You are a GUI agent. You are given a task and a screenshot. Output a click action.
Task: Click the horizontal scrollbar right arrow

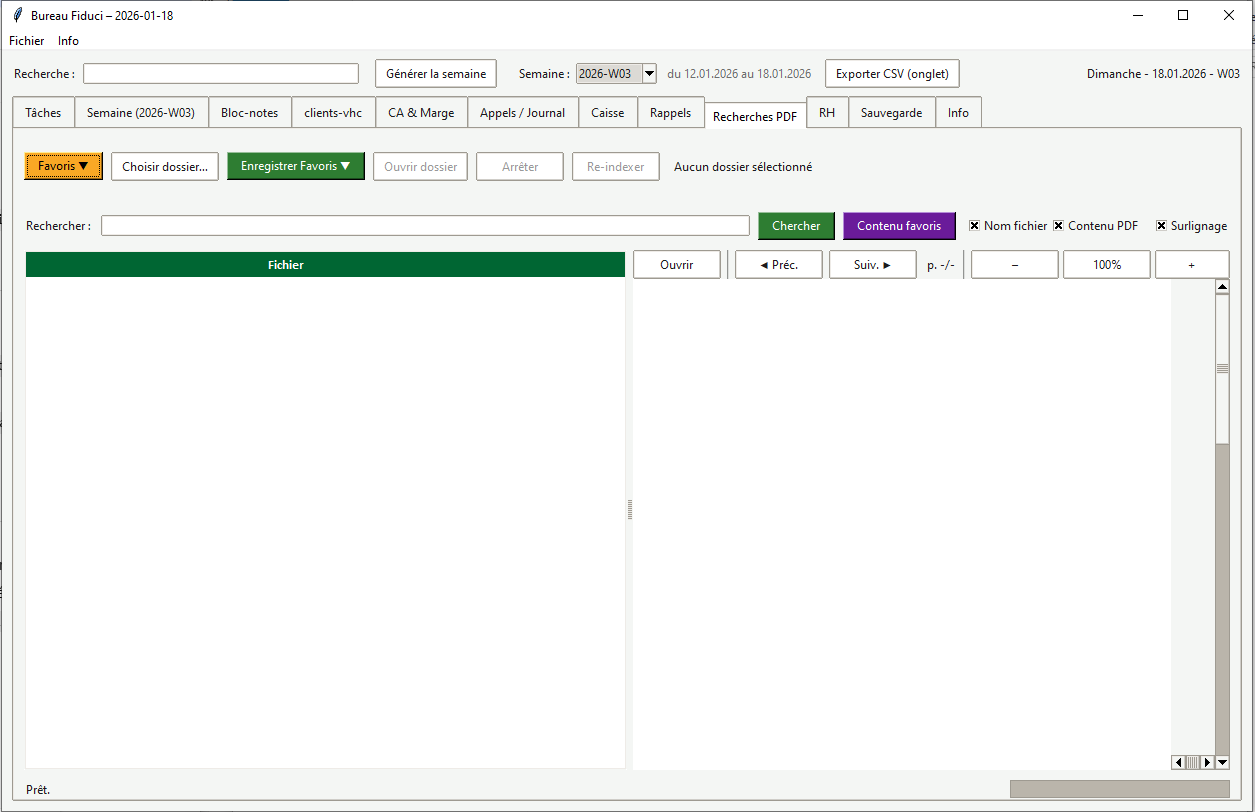click(x=1207, y=762)
